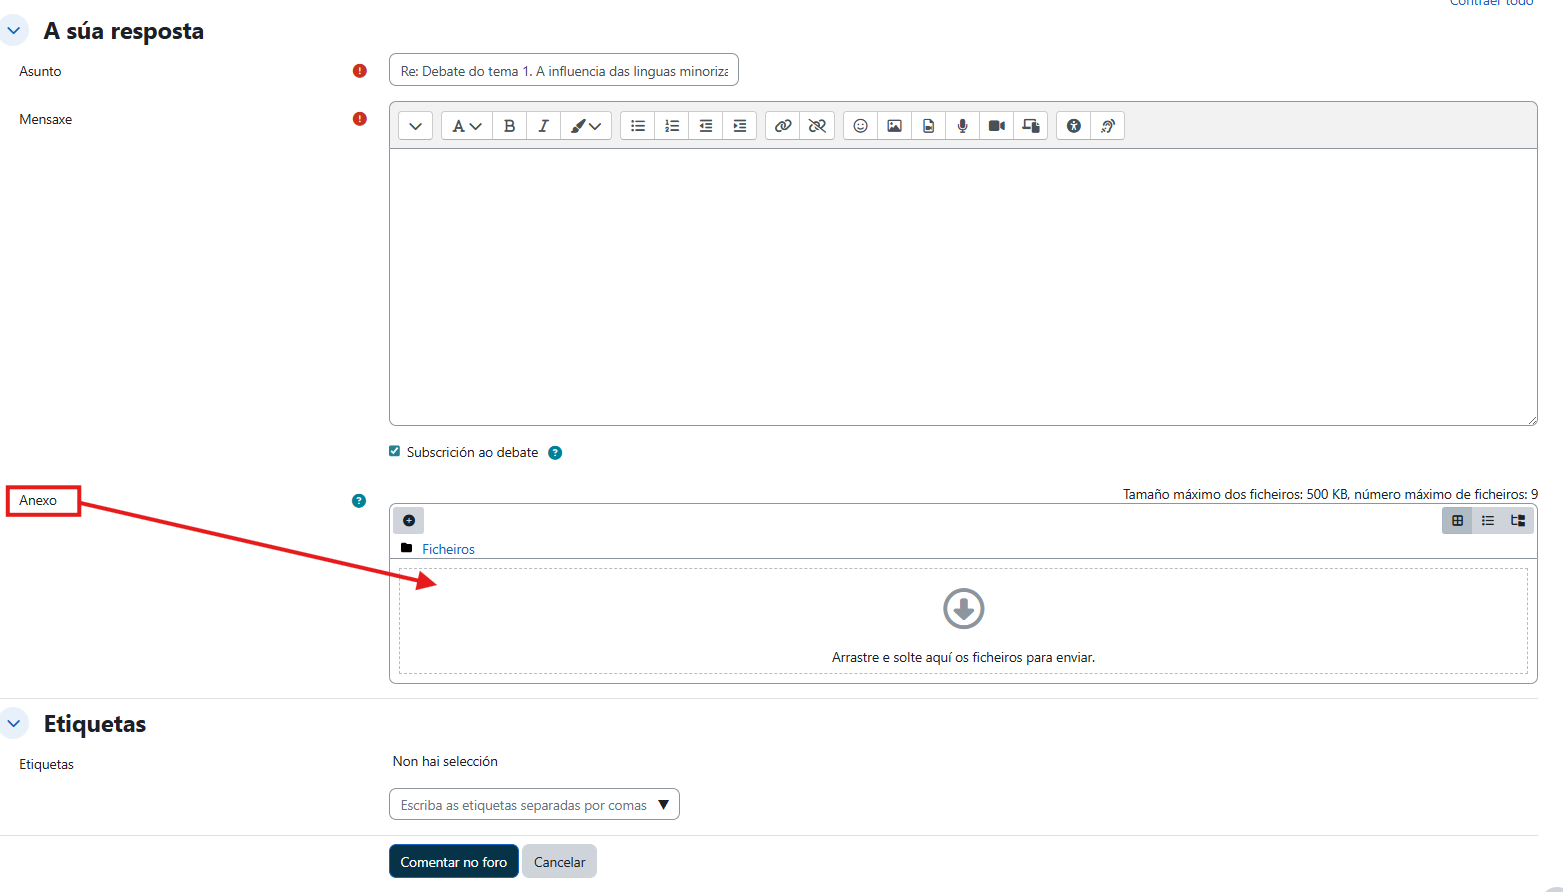Switch attachments to list details view
Viewport: 1563px width, 892px height.
point(1488,520)
